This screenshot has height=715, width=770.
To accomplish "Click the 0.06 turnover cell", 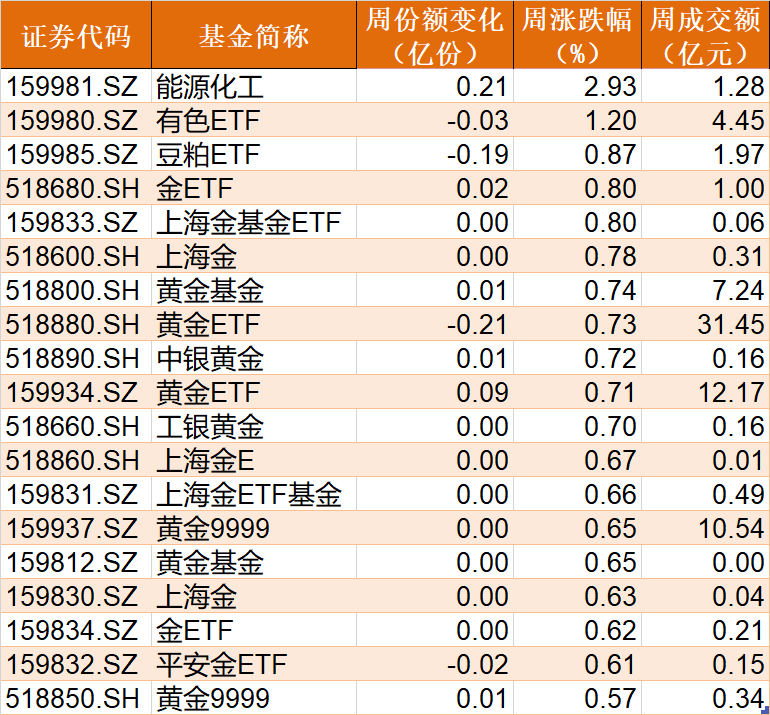I will pyautogui.click(x=705, y=222).
